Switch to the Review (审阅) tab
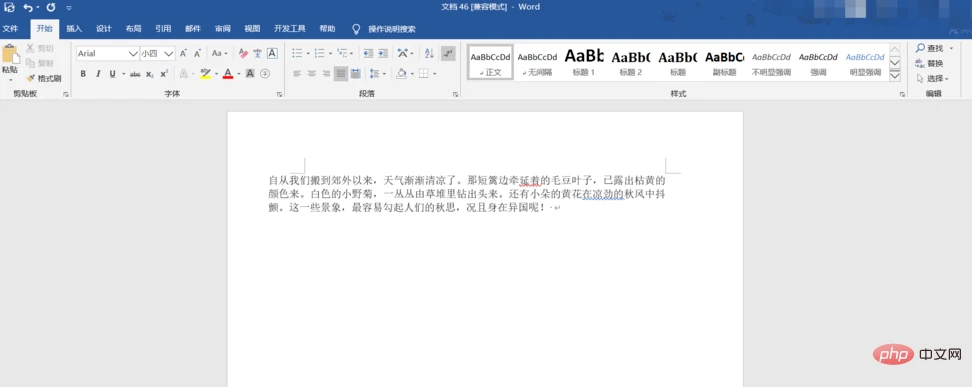The height and width of the screenshot is (387, 972). click(x=223, y=29)
